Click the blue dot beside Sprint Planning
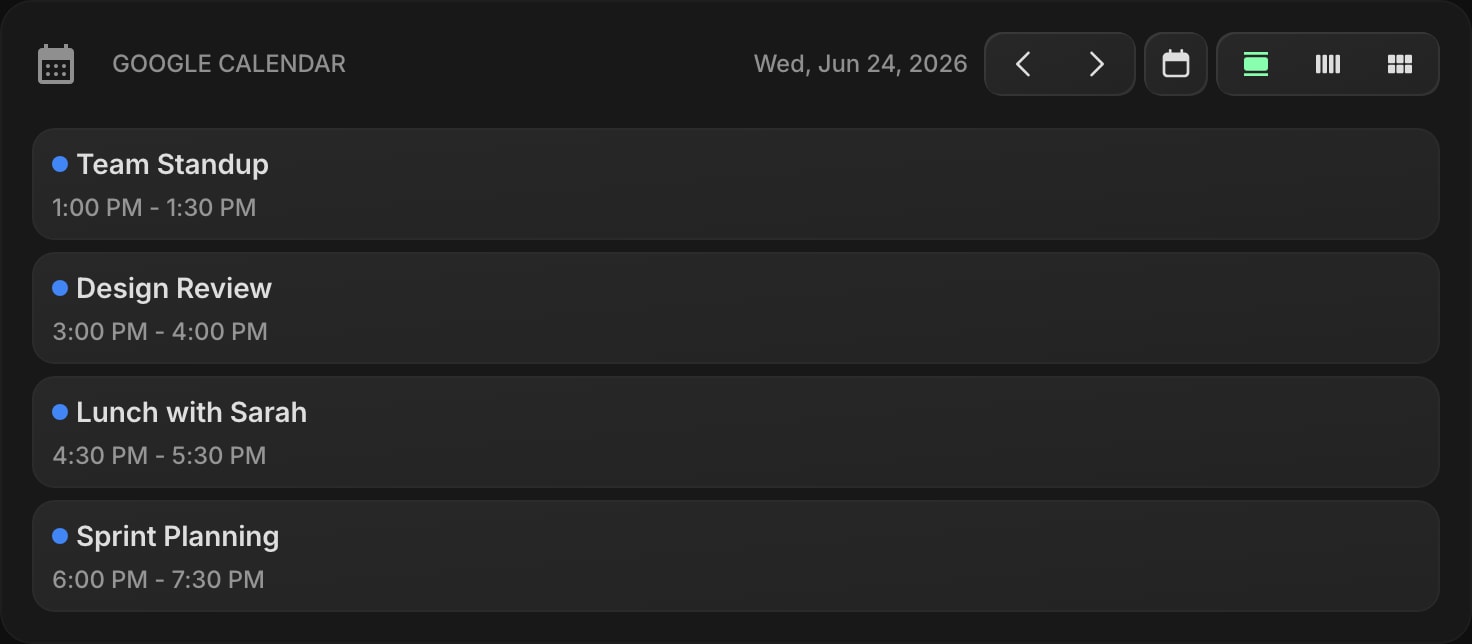This screenshot has width=1472, height=644. coord(60,536)
